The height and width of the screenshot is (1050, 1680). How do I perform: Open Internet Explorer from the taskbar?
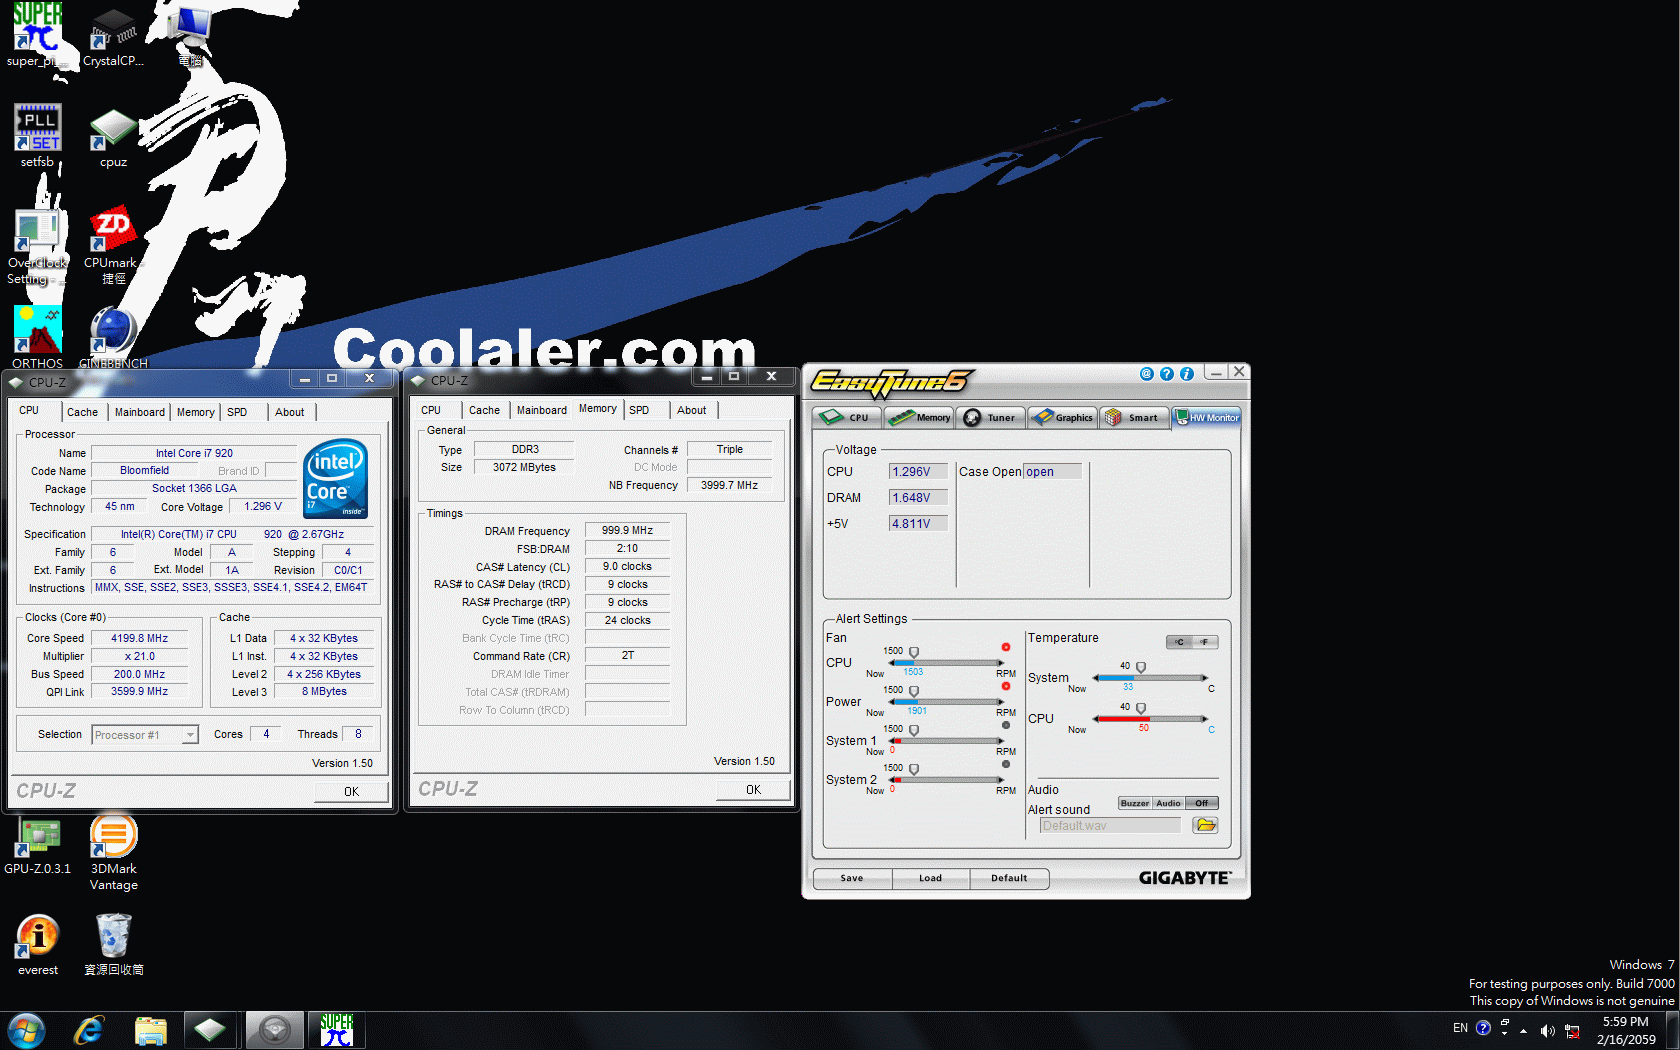pos(89,1030)
